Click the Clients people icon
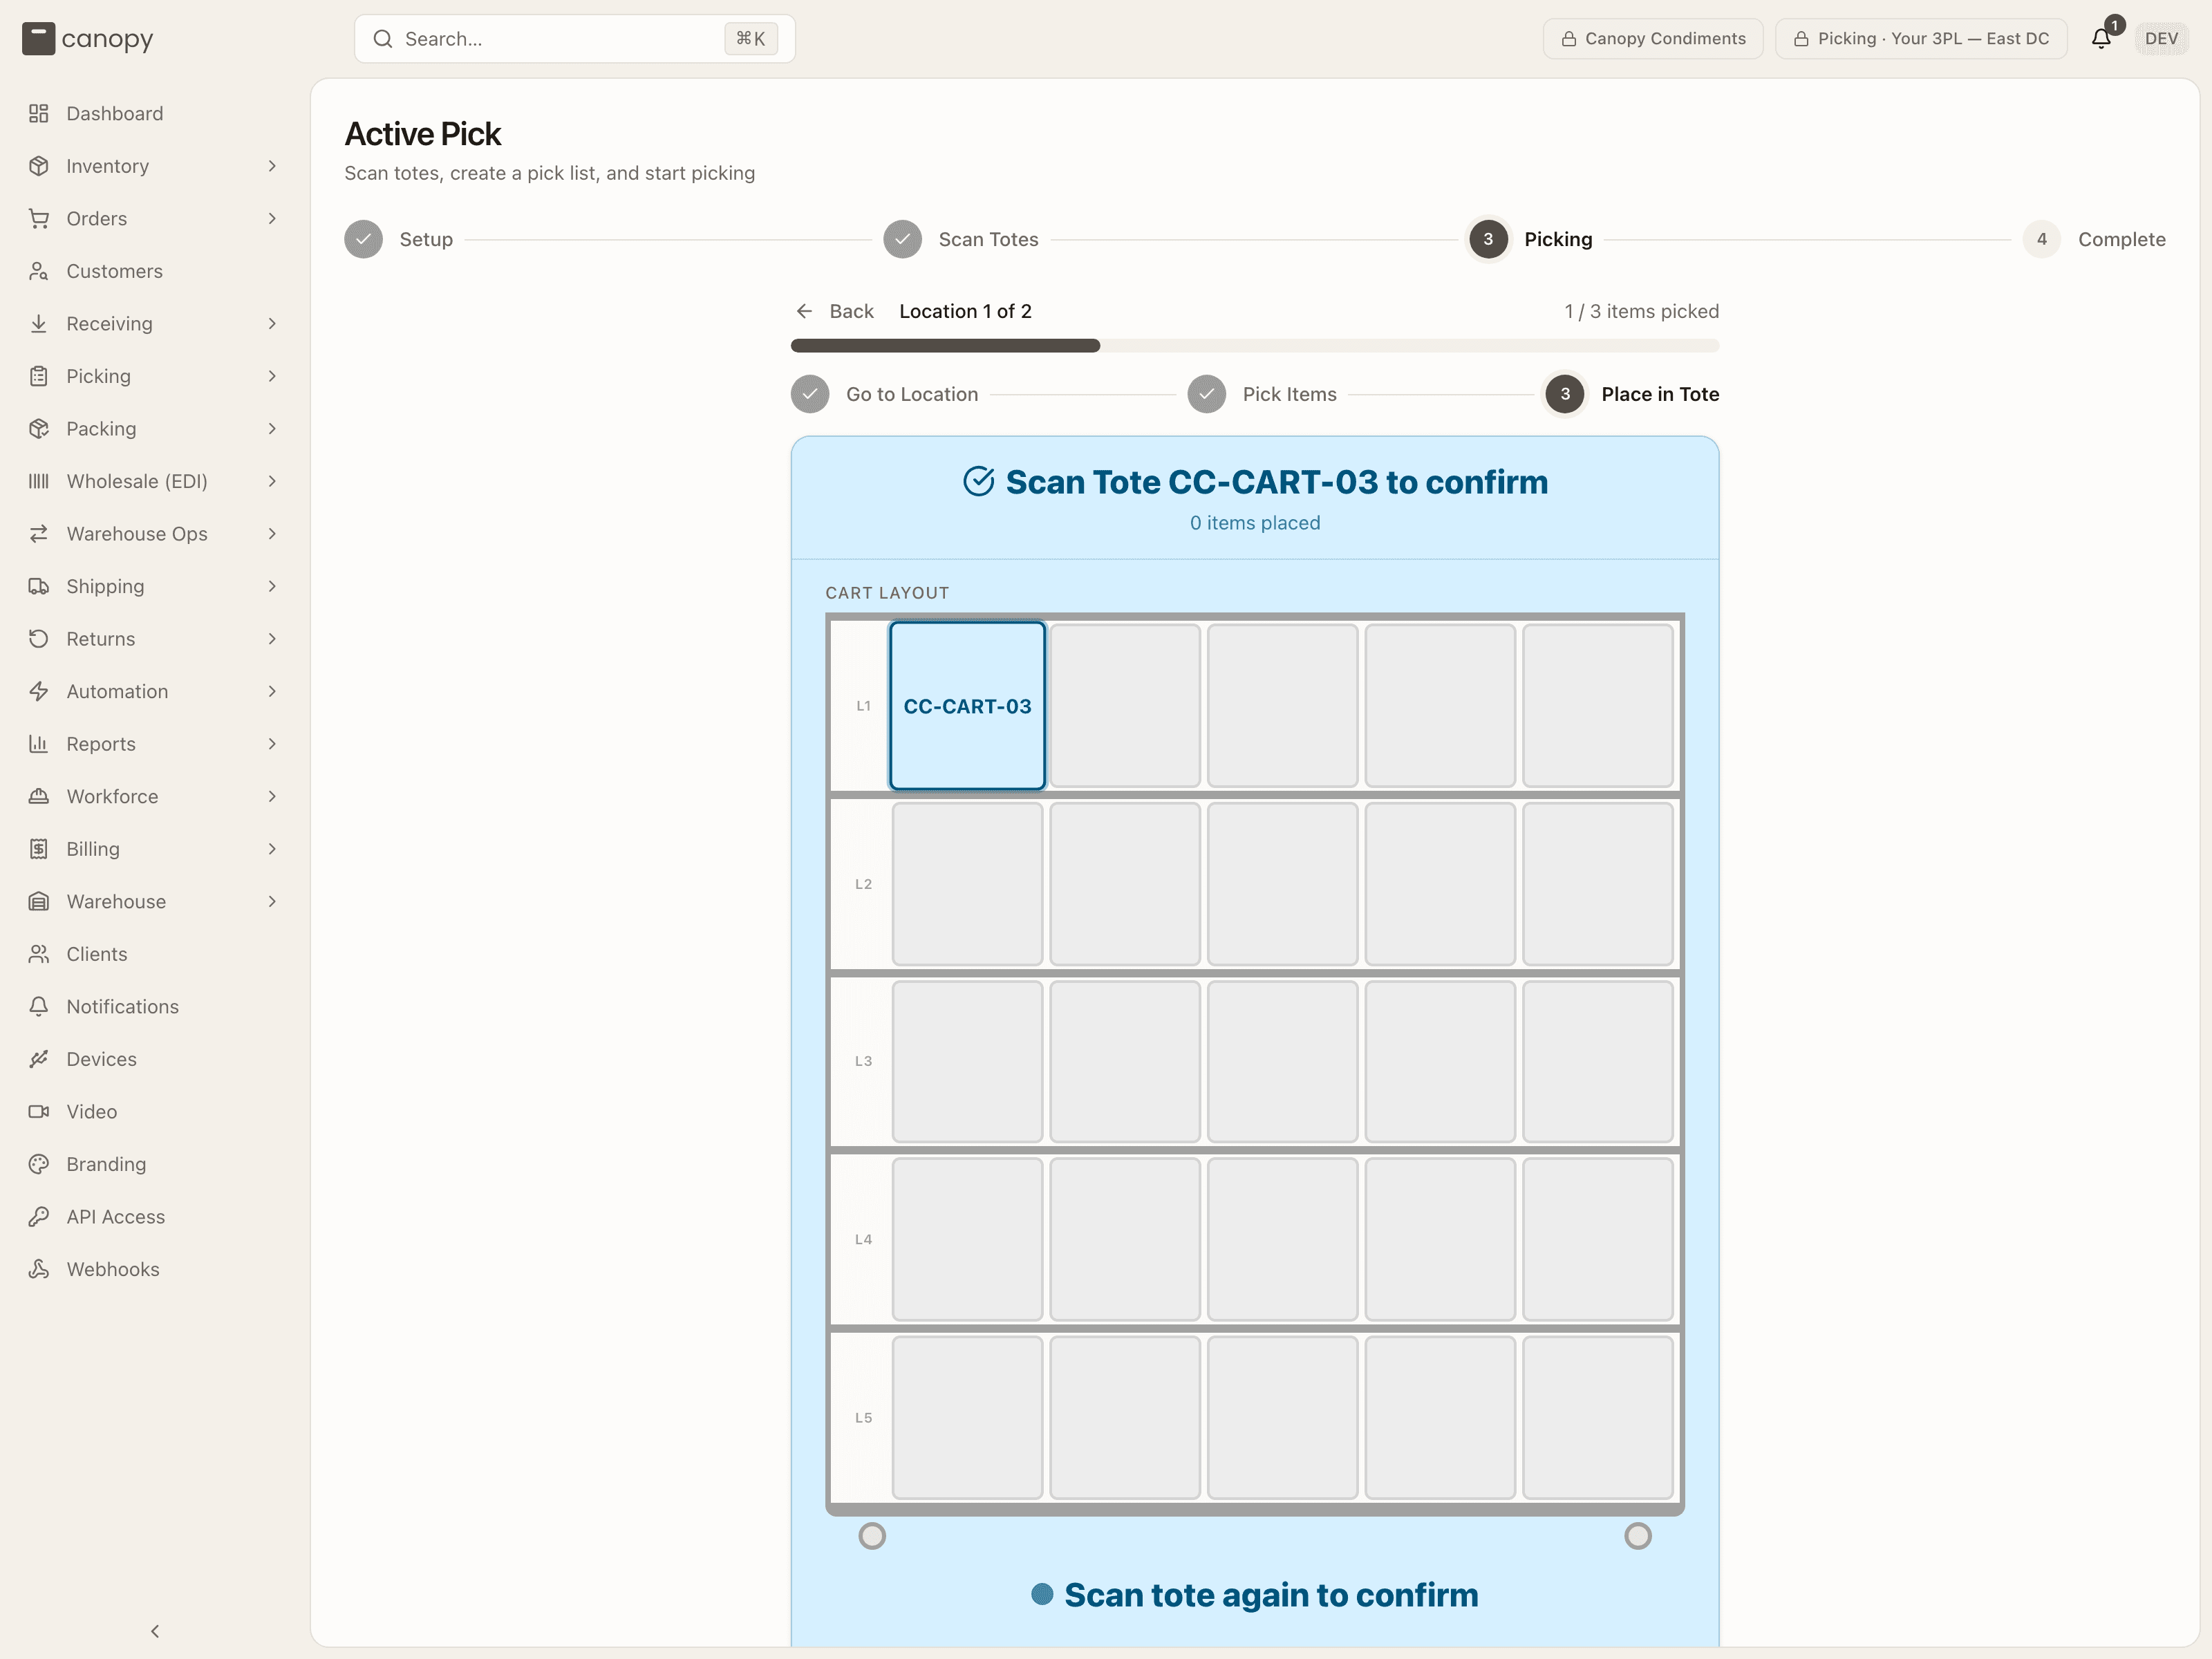Image resolution: width=2212 pixels, height=1659 pixels. 39,954
